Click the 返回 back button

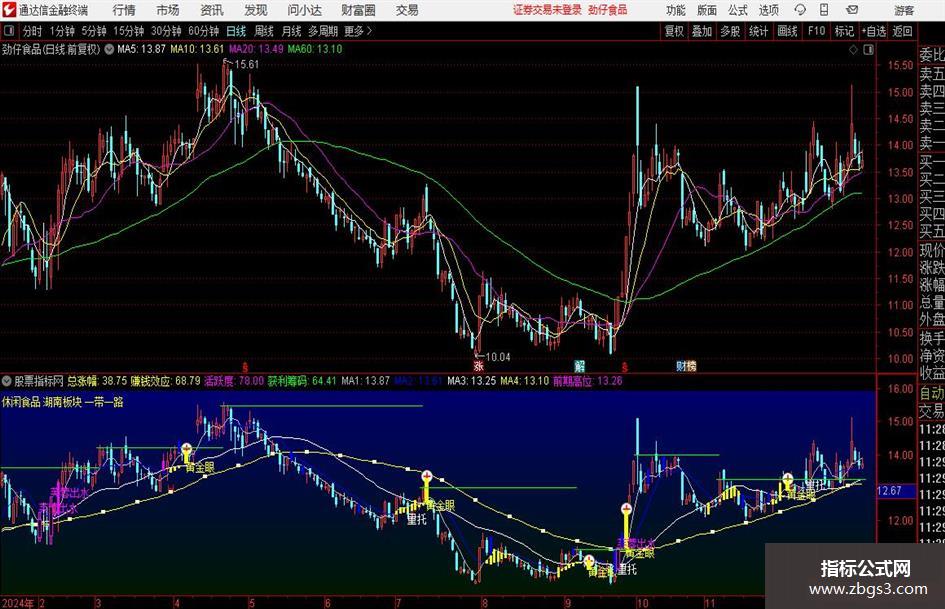[x=902, y=31]
